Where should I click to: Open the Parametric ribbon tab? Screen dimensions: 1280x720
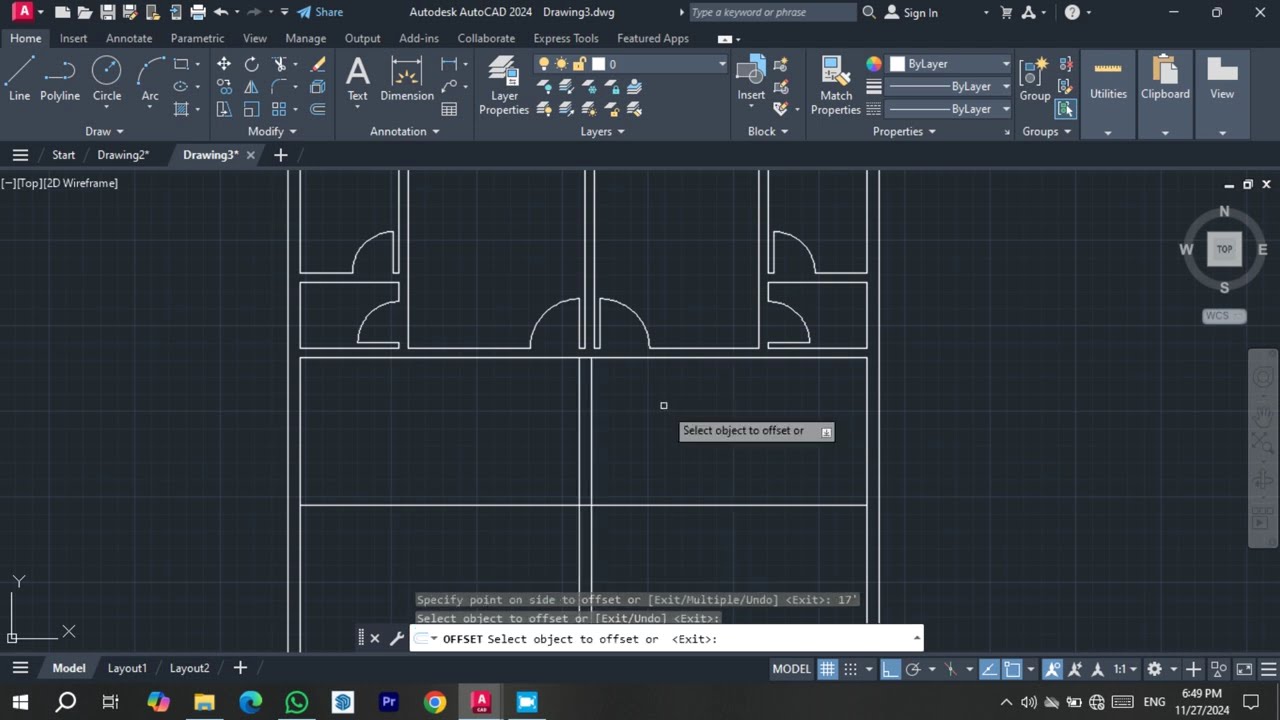(x=197, y=38)
